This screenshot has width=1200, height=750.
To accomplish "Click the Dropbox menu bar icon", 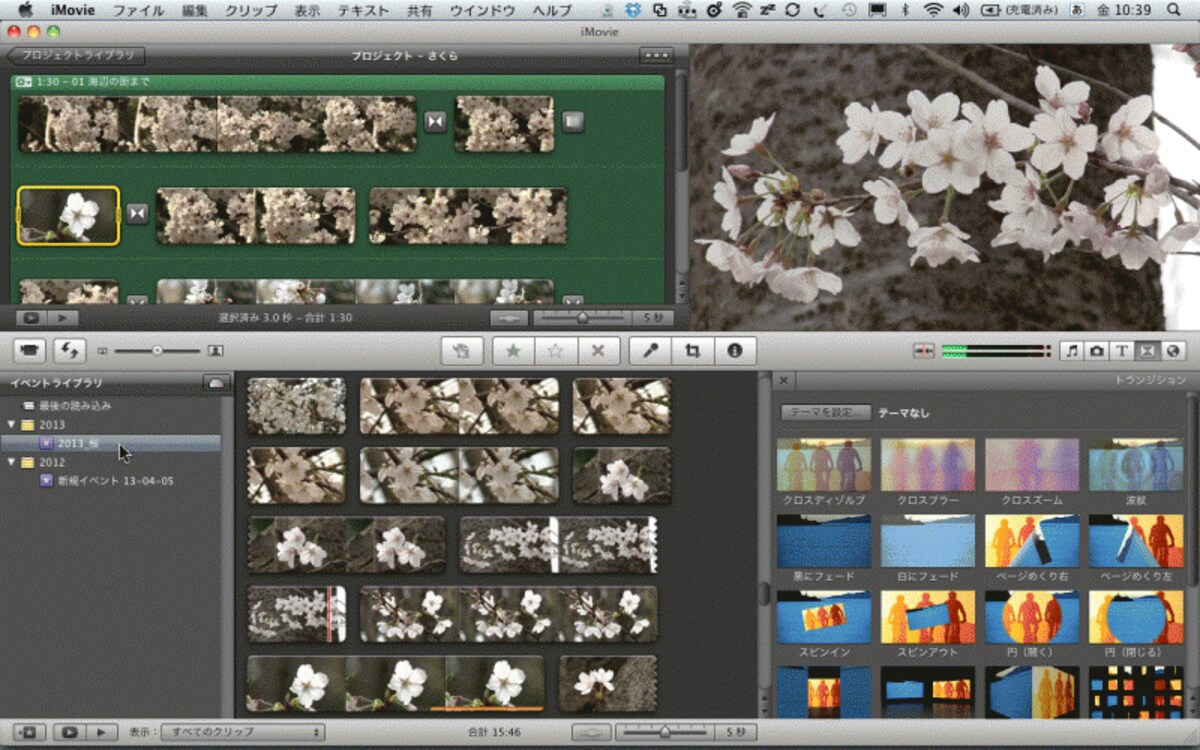I will tap(632, 11).
